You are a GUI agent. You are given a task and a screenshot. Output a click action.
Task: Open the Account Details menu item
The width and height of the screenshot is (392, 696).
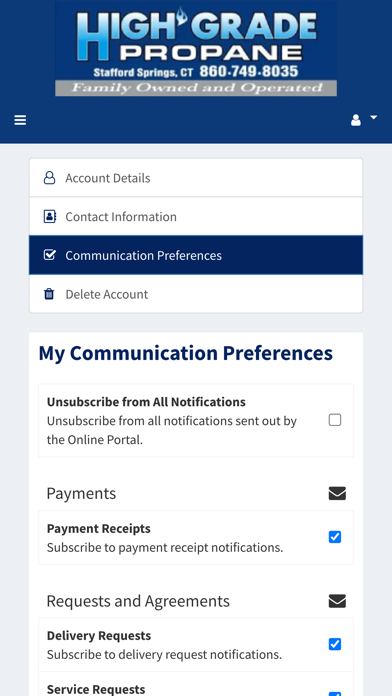pos(196,178)
